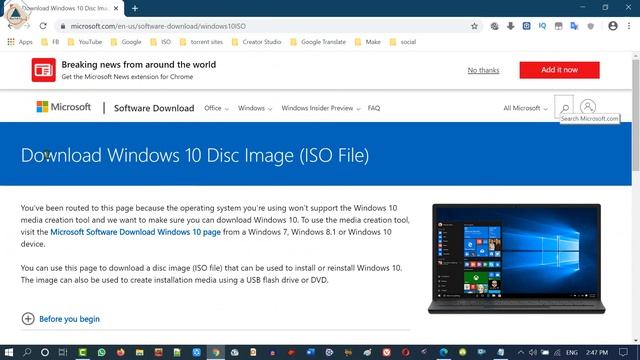The image size is (640, 360).
Task: Close the Download Windows 10 tab
Action: point(116,8)
